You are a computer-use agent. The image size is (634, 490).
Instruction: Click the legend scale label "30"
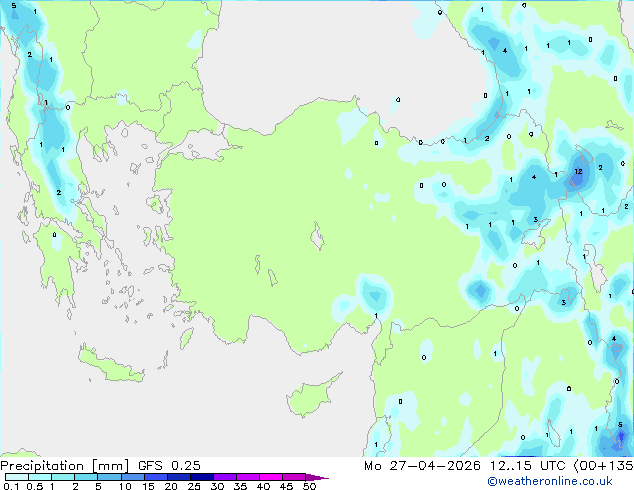click(217, 486)
